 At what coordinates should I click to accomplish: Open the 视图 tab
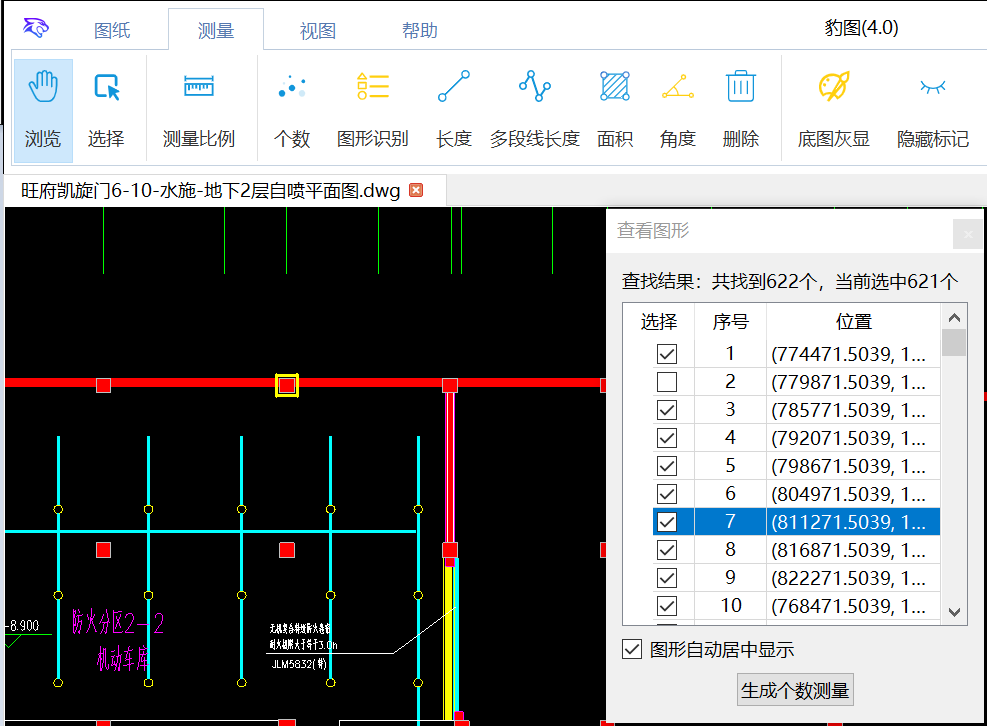(318, 30)
